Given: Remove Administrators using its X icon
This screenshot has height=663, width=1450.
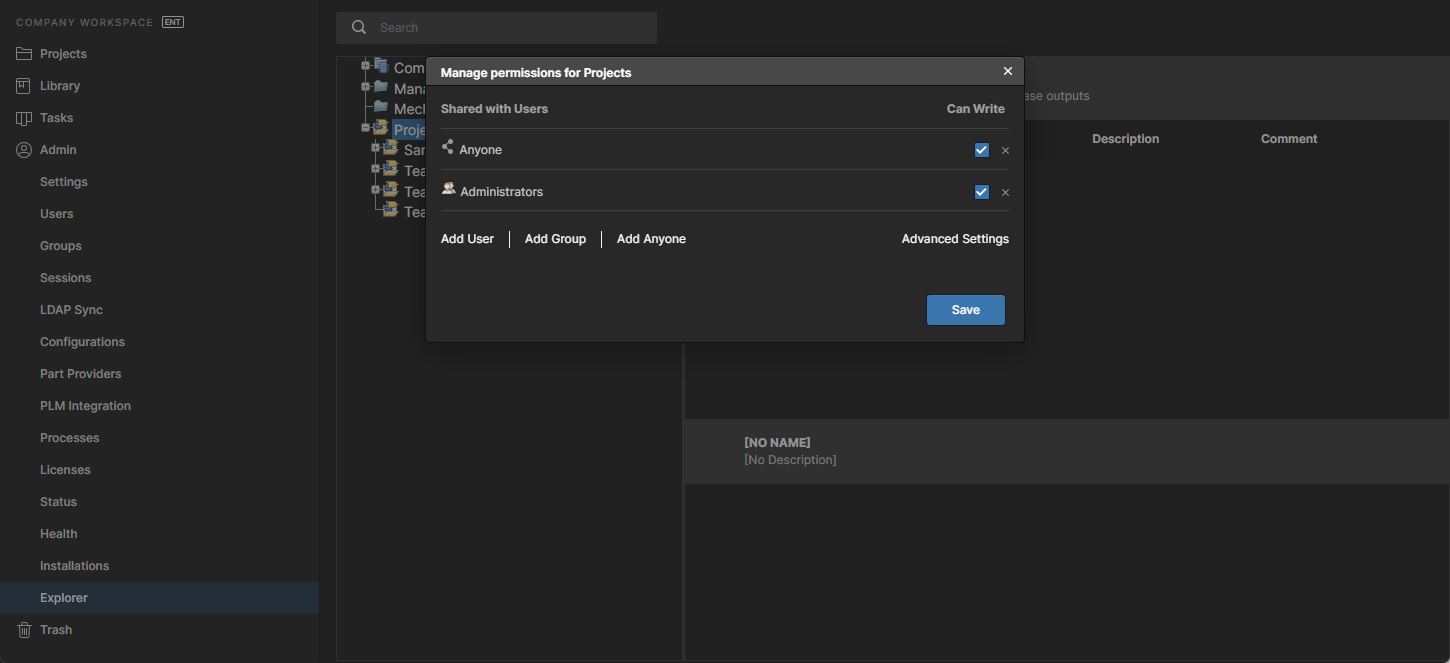Looking at the screenshot, I should (x=1005, y=193).
